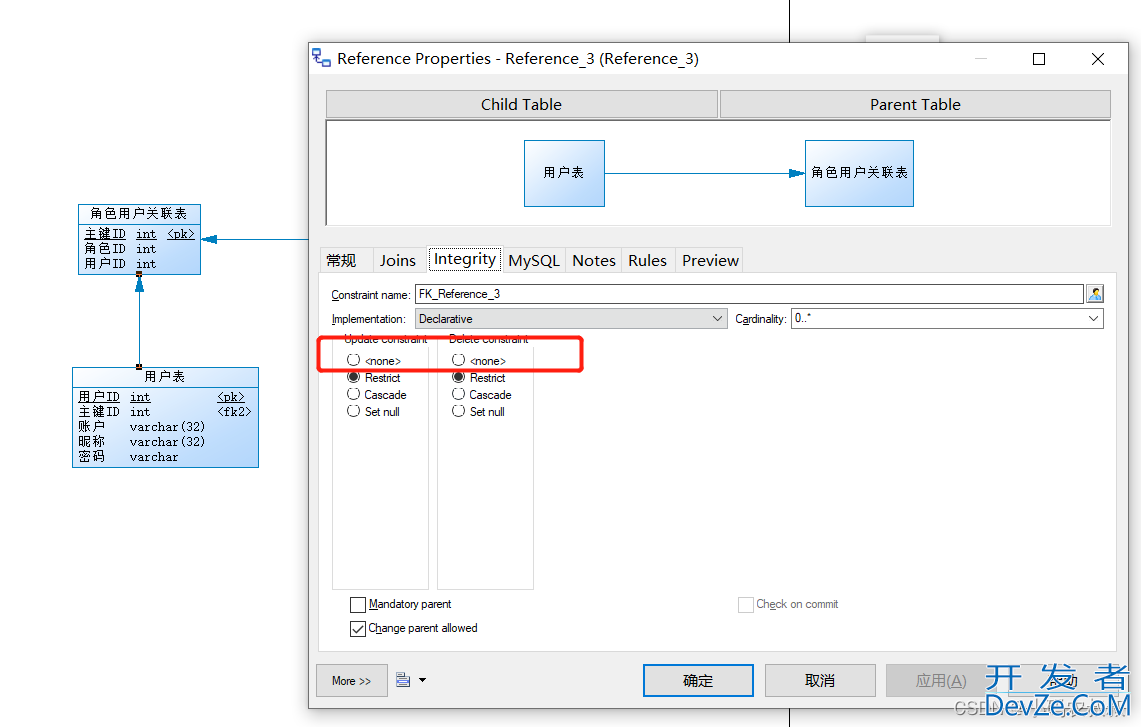Open the dropdown arrow next to properties icon
This screenshot has height=727, width=1141.
click(423, 680)
